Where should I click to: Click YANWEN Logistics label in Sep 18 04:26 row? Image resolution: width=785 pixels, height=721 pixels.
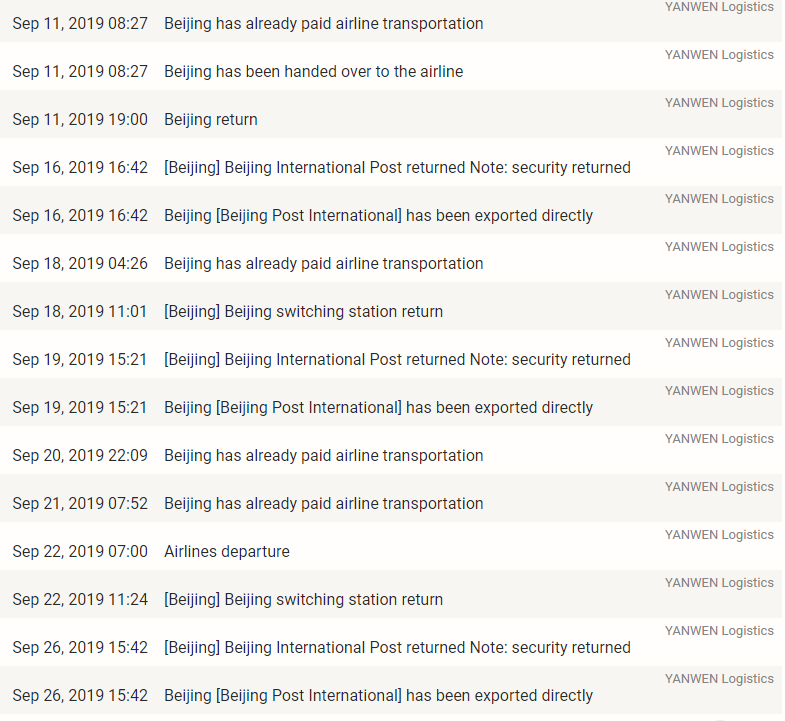(x=719, y=247)
